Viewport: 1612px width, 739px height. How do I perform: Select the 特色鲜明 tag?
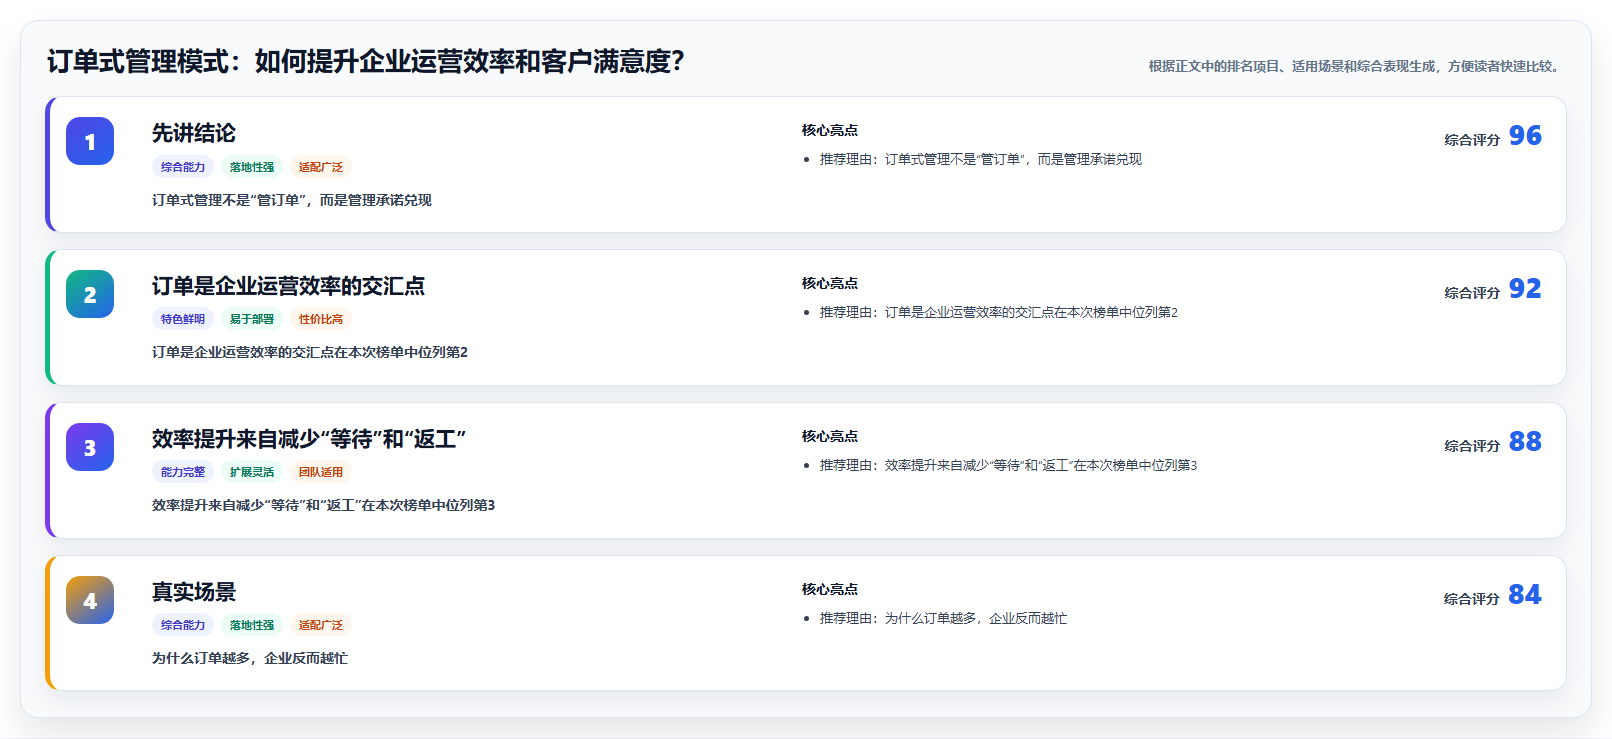[x=183, y=319]
